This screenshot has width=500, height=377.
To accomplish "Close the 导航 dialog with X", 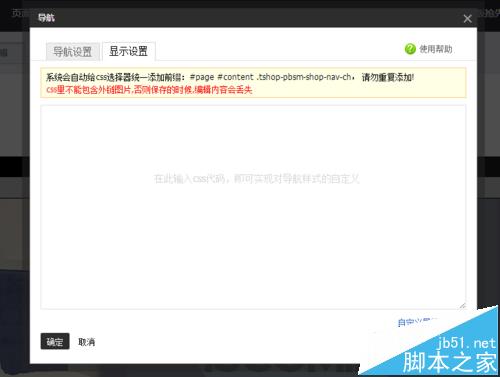I will (x=467, y=19).
